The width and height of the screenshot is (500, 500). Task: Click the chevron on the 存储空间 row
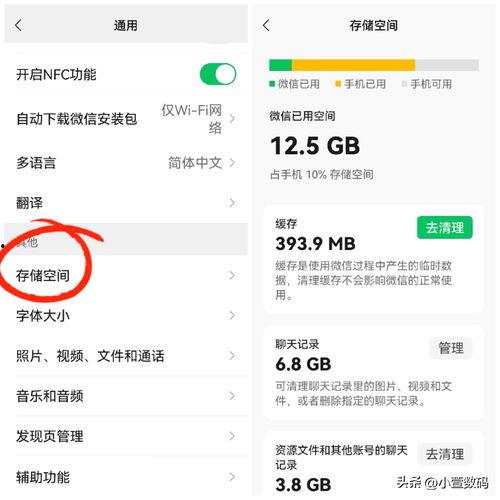[x=232, y=275]
